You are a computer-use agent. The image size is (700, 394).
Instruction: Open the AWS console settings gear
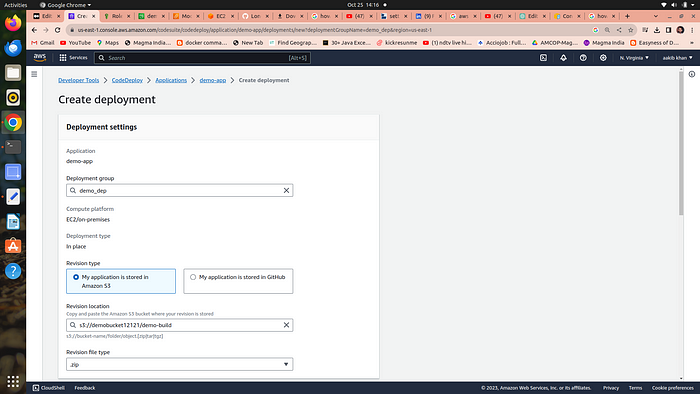tap(603, 58)
